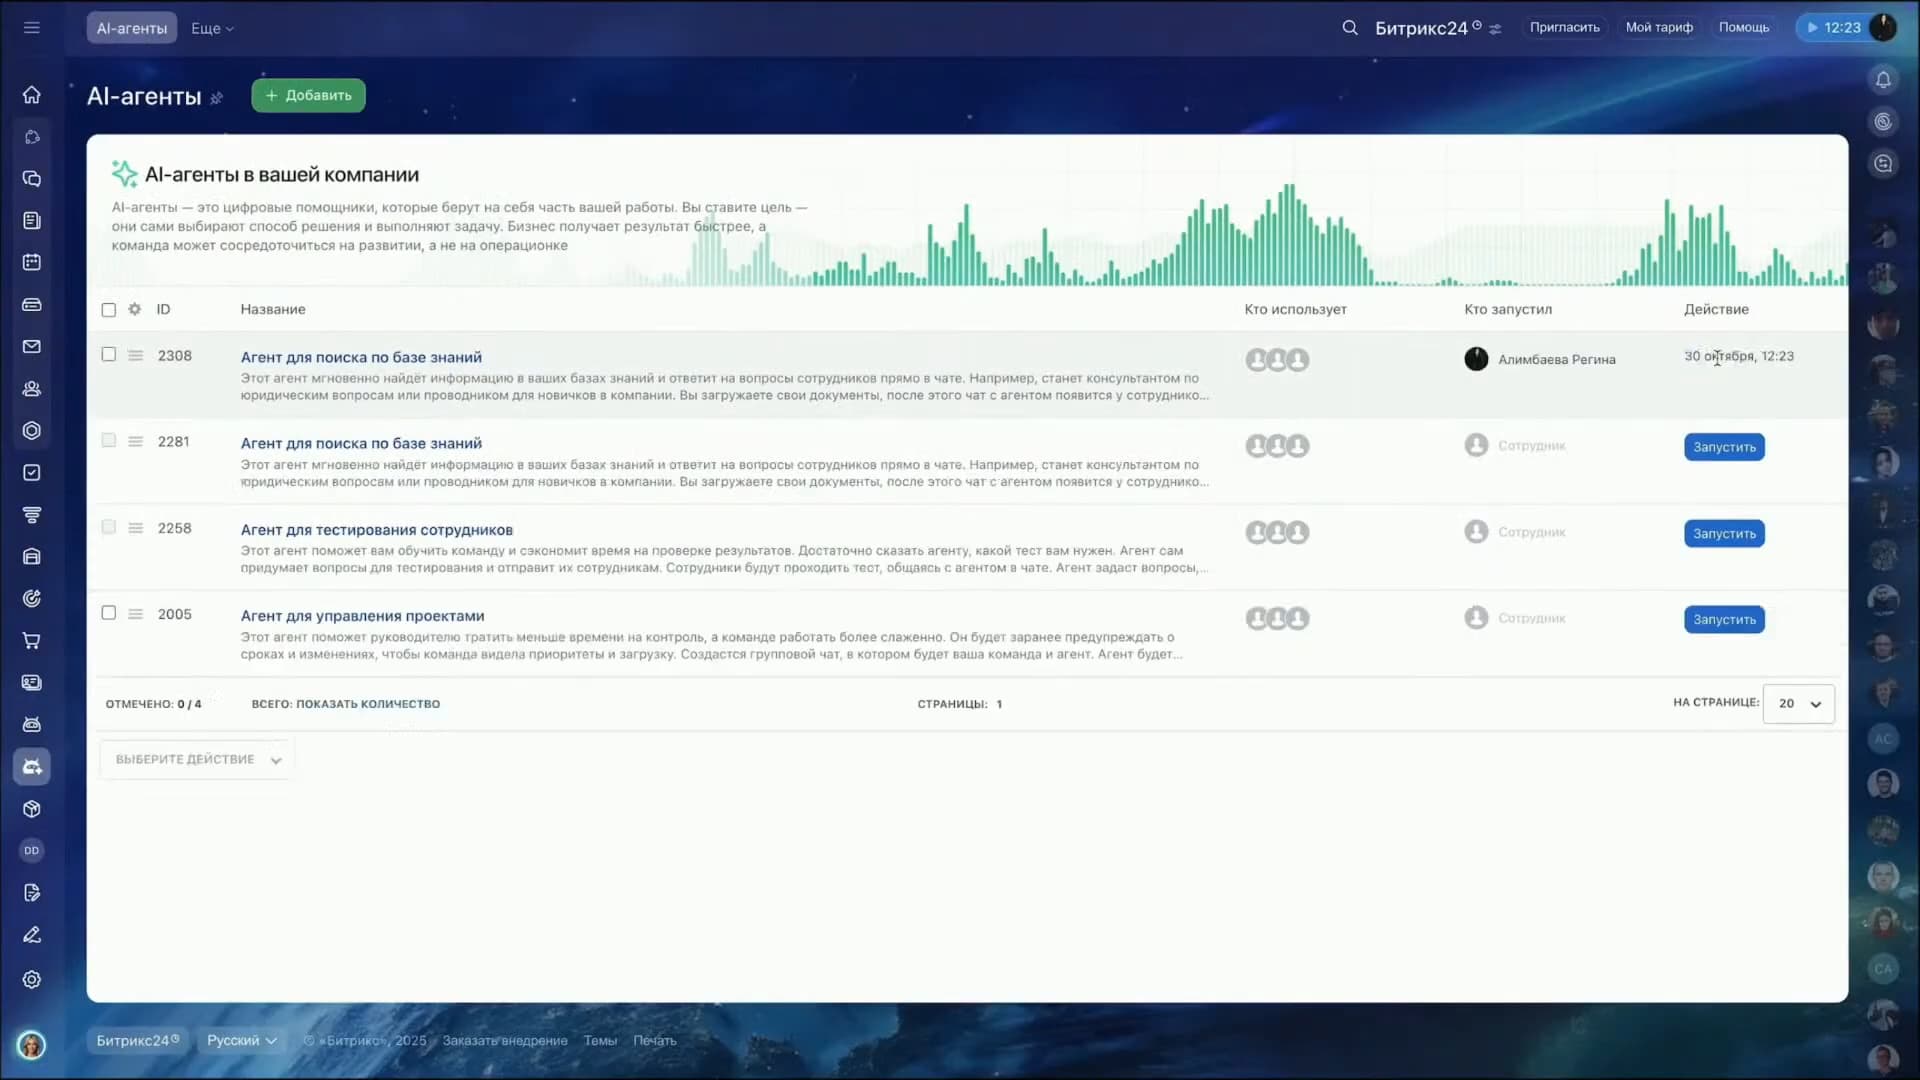Viewport: 1920px width, 1080px height.
Task: Check the checkbox of agent 2308
Action: (108, 354)
